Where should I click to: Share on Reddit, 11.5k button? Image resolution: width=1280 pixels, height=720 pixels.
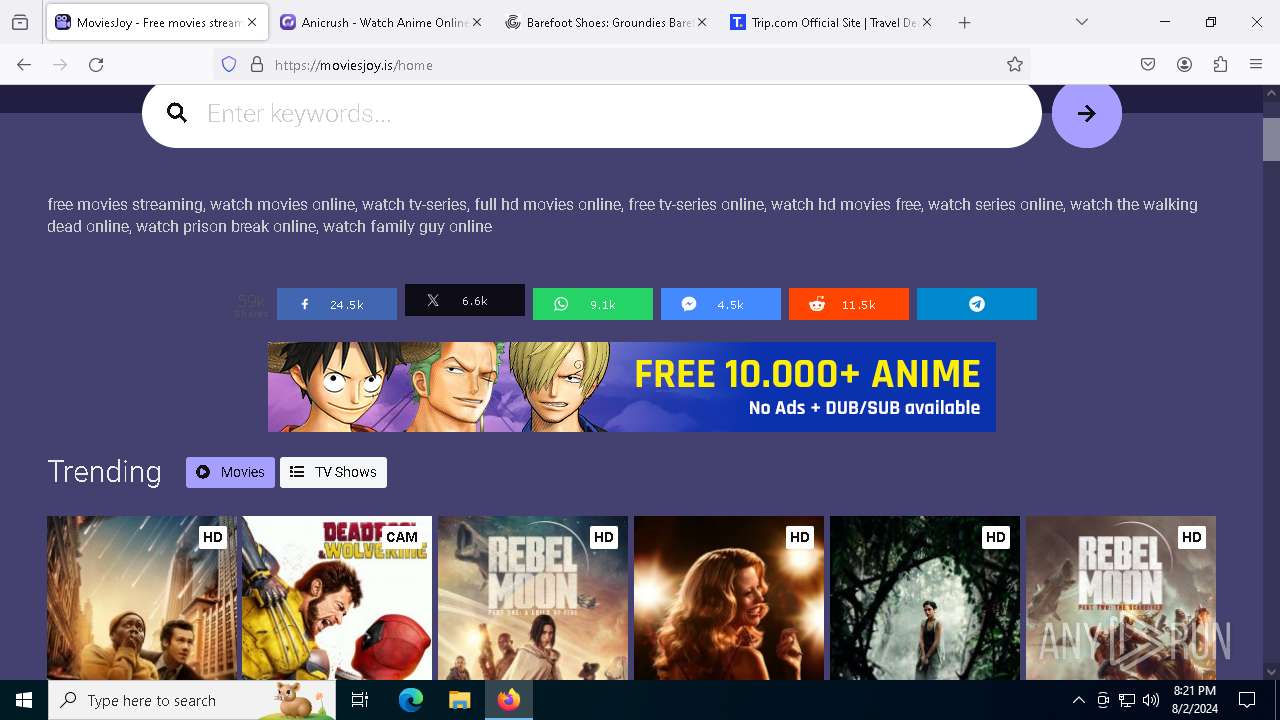tap(848, 304)
